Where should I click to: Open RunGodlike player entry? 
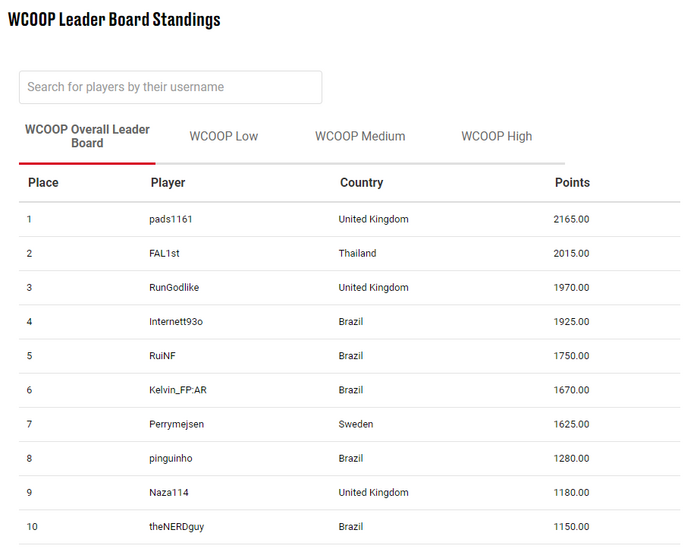pyautogui.click(x=174, y=288)
